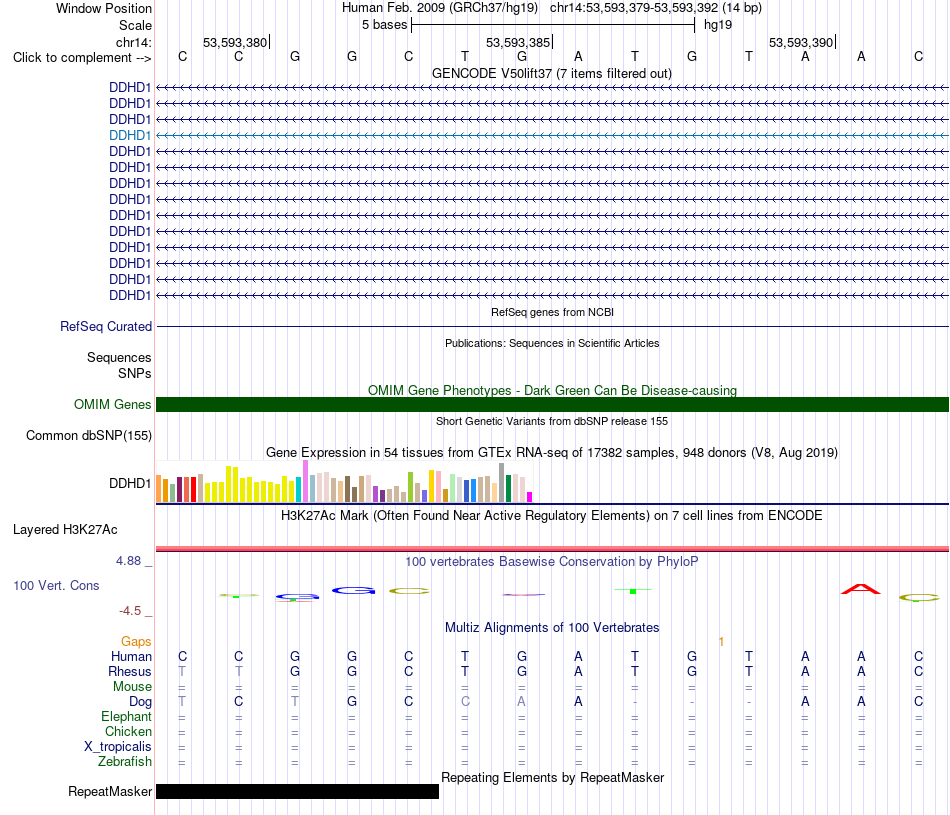Select the Rhesus alignment row label
The height and width of the screenshot is (815, 950).
click(x=130, y=671)
